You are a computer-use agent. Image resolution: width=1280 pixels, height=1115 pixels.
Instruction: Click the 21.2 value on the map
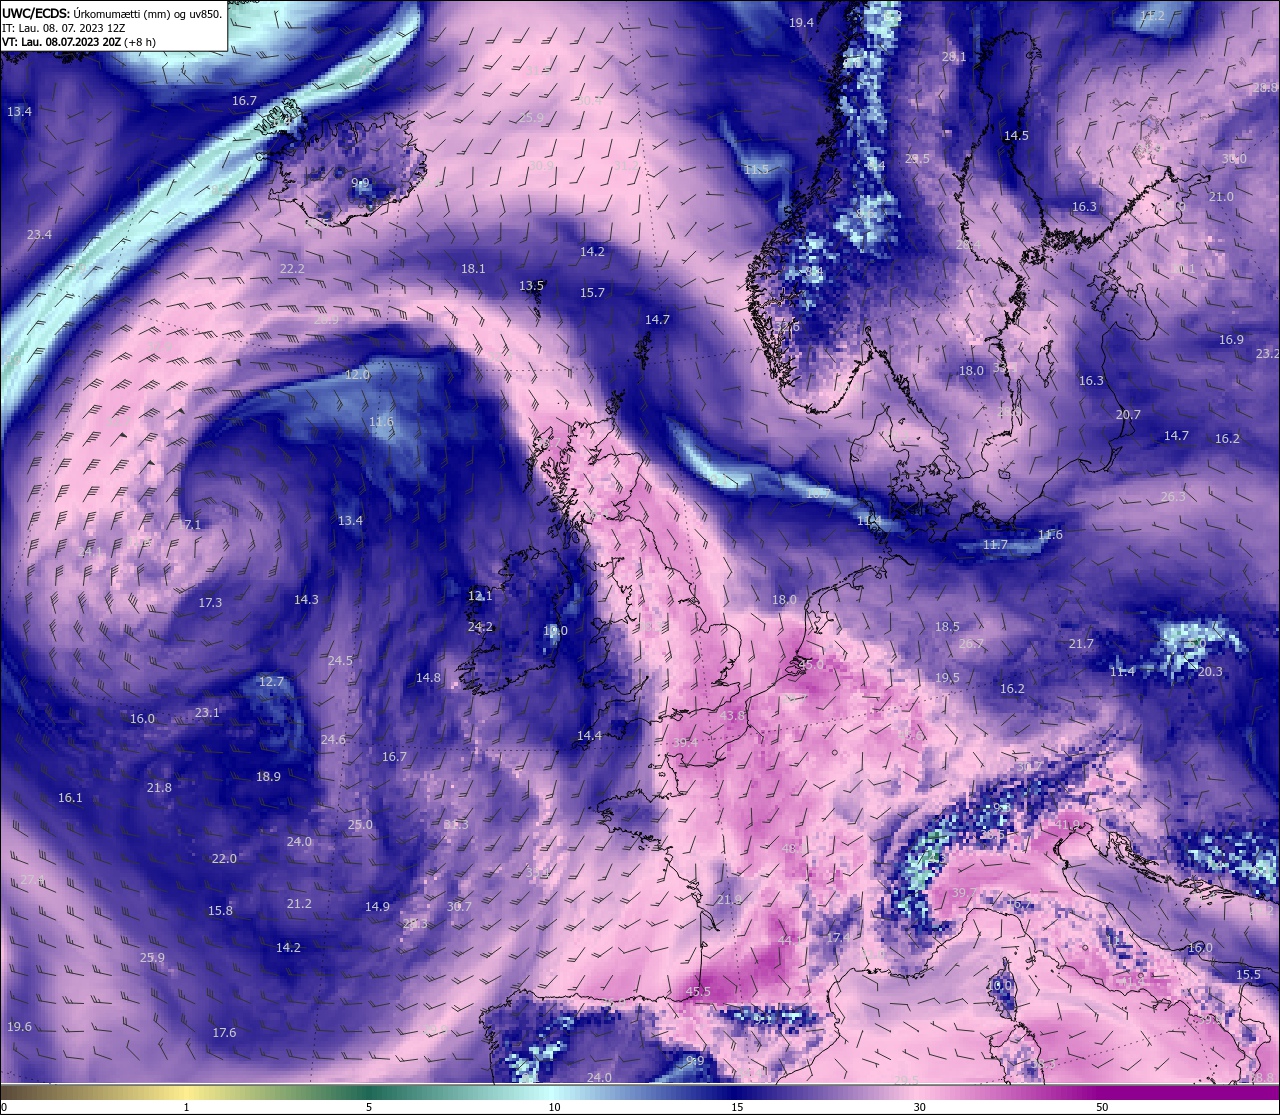pyautogui.click(x=299, y=903)
